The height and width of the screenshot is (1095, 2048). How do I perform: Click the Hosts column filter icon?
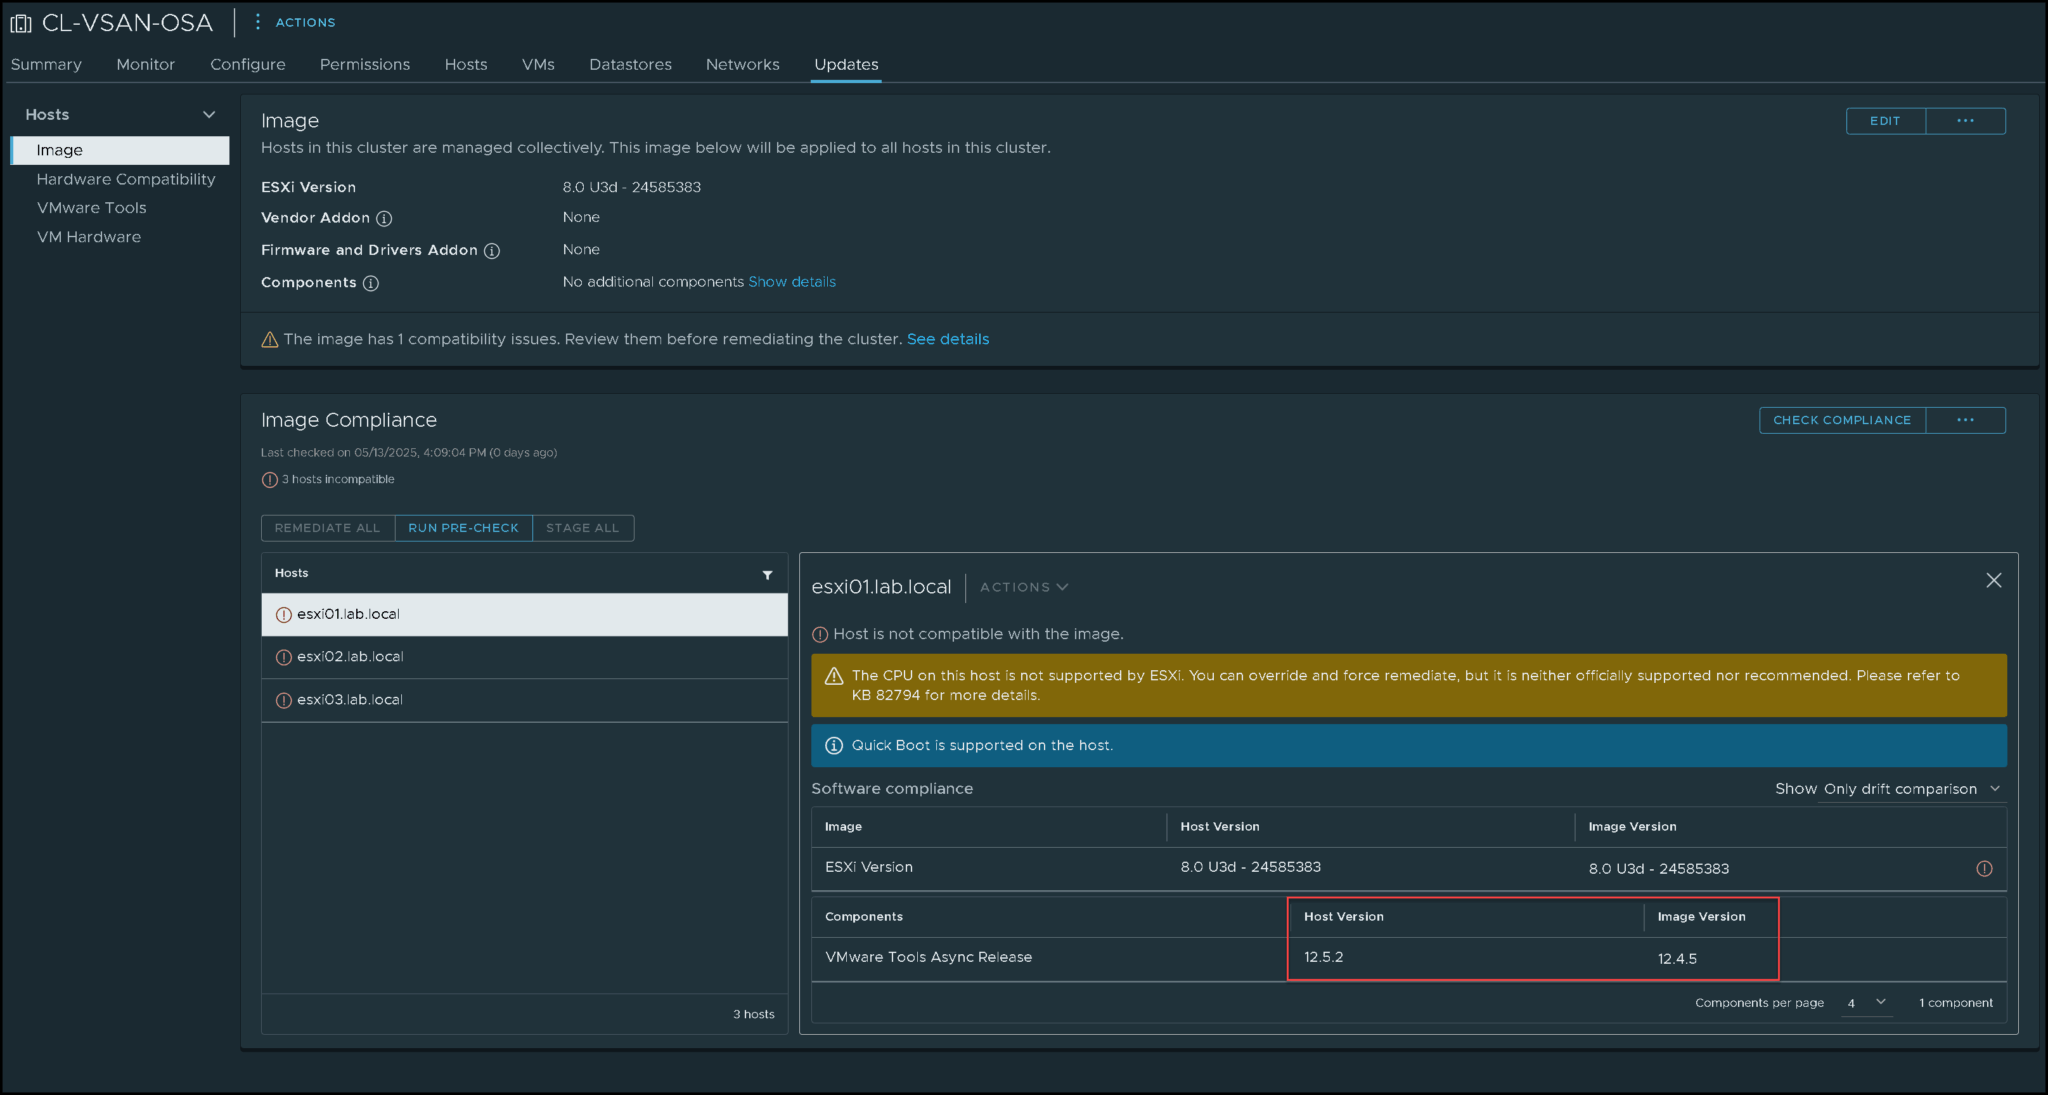pos(767,574)
